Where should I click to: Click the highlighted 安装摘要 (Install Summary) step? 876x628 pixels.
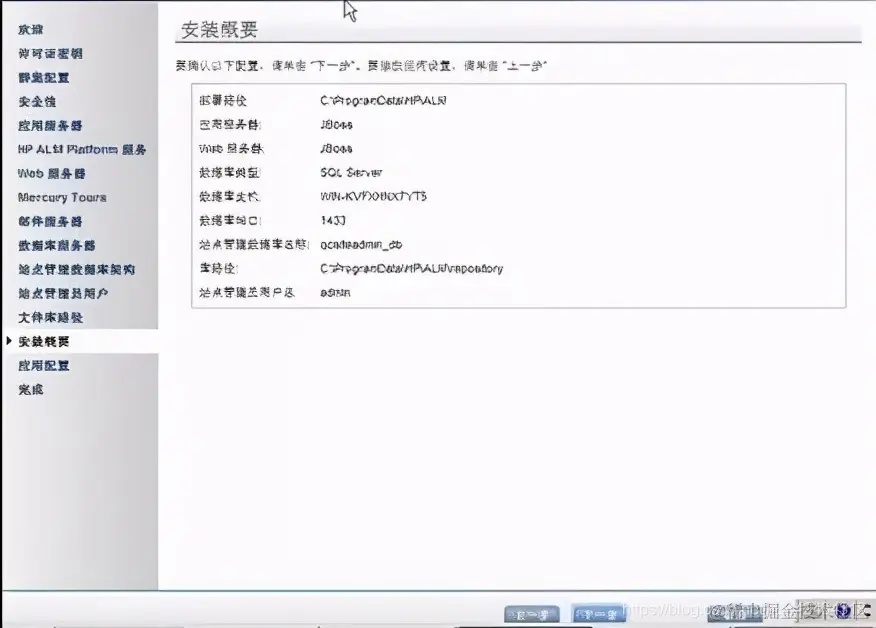46,341
